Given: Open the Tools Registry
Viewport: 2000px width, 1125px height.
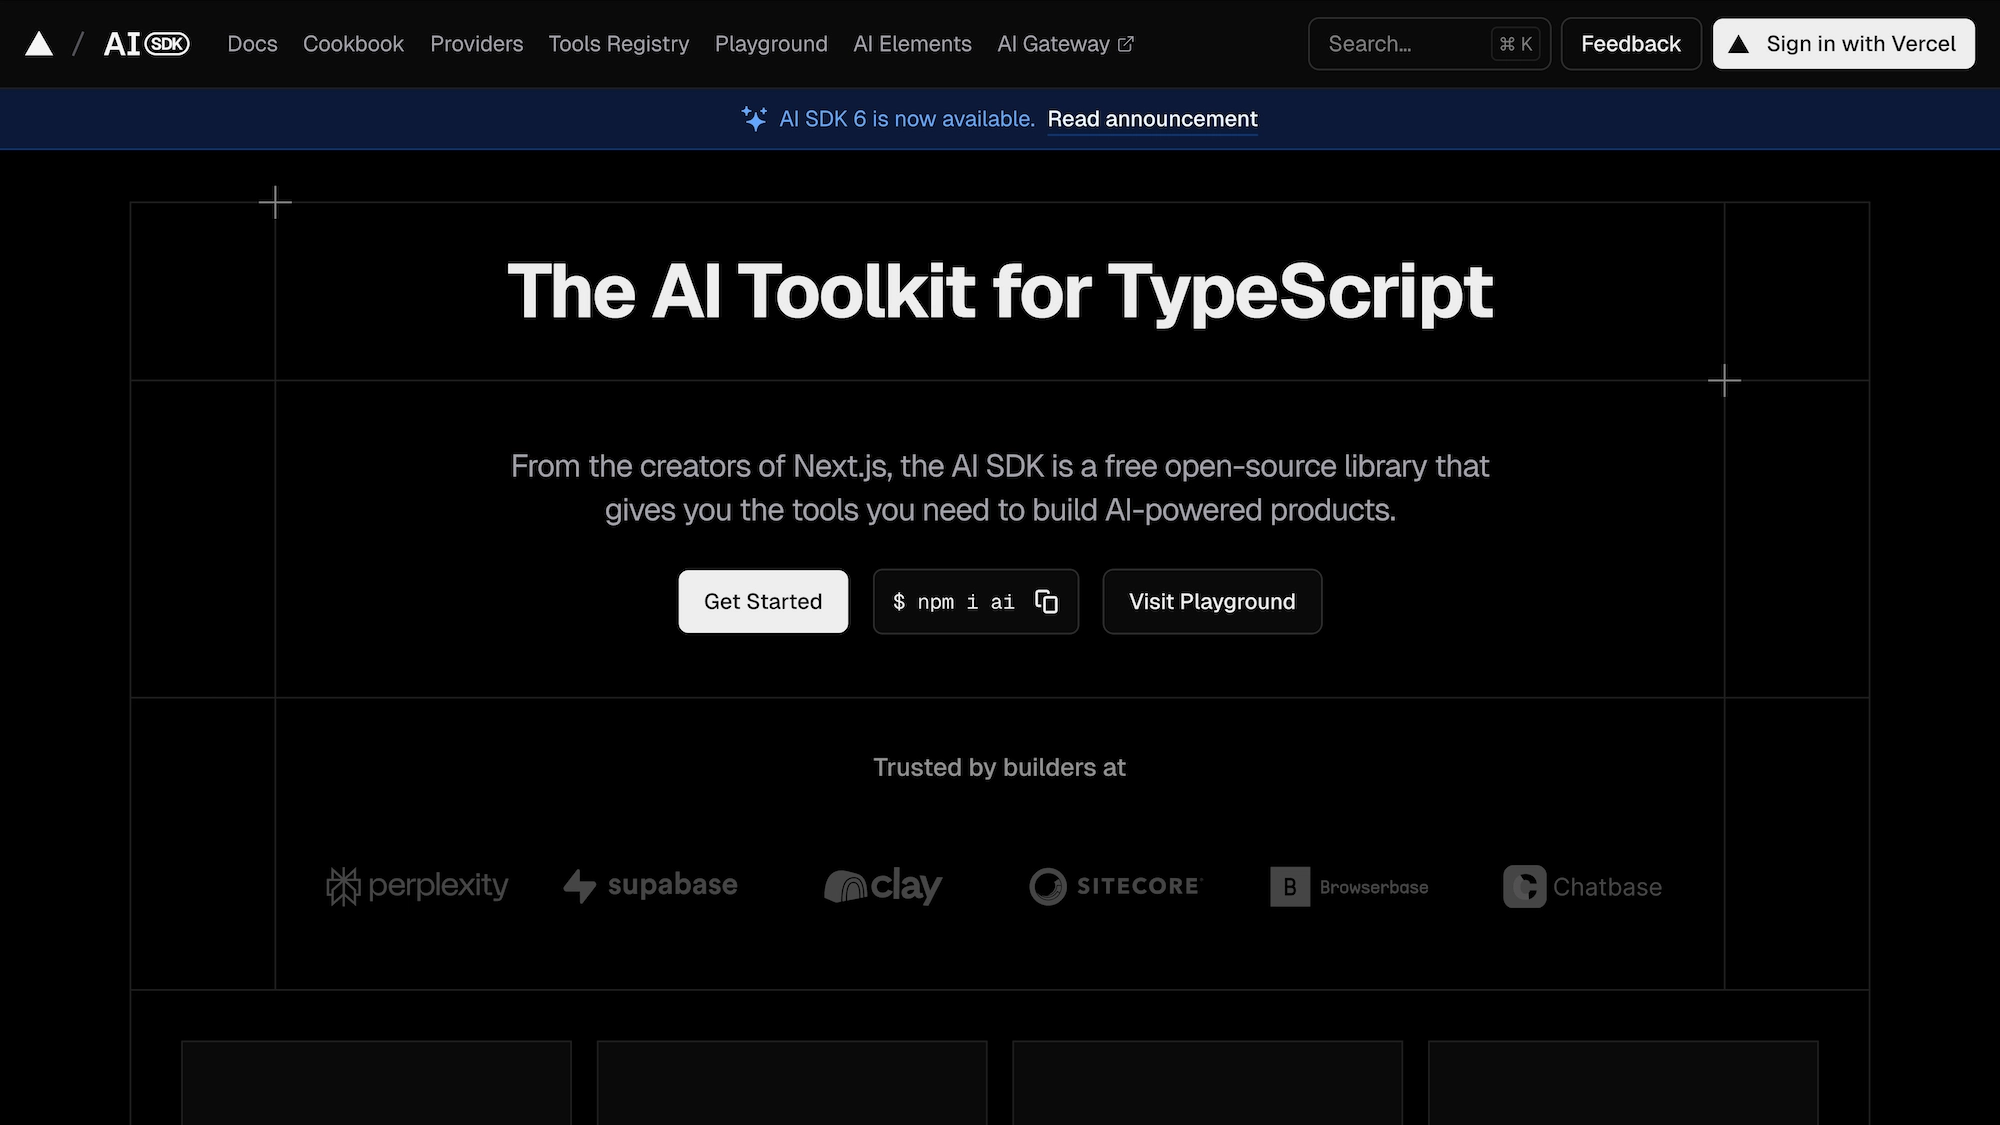Looking at the screenshot, I should click(618, 44).
